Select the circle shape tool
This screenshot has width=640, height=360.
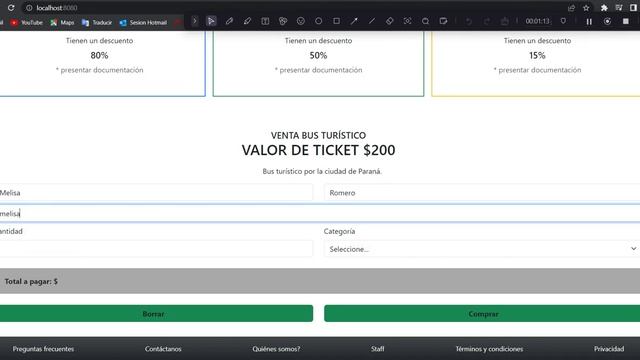[x=319, y=21]
